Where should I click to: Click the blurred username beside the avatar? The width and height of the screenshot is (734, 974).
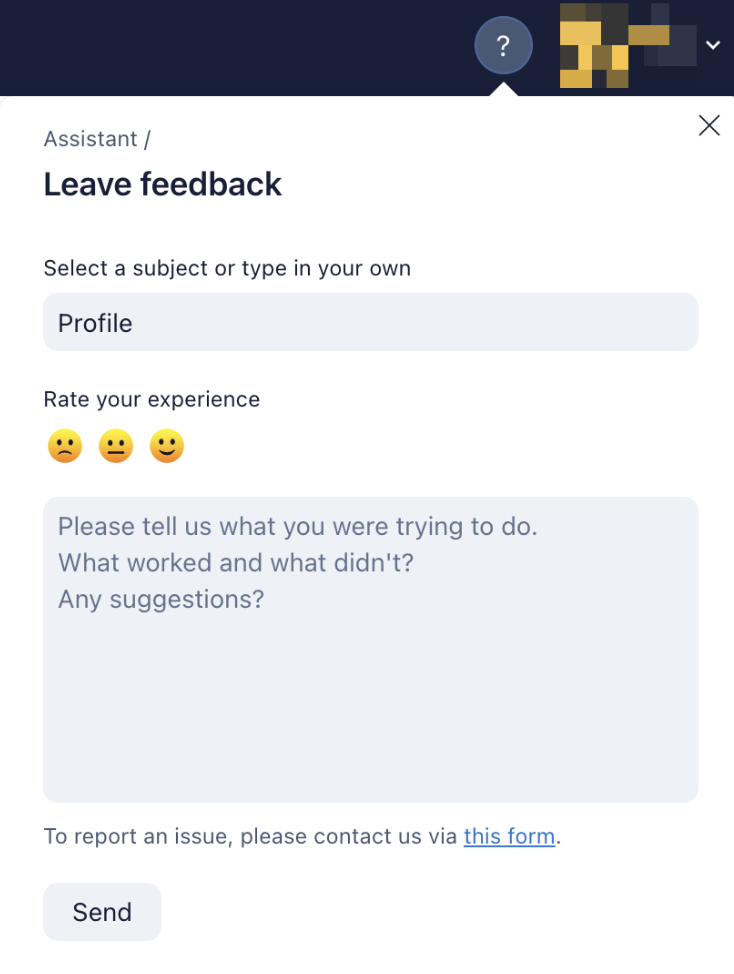[x=663, y=35]
